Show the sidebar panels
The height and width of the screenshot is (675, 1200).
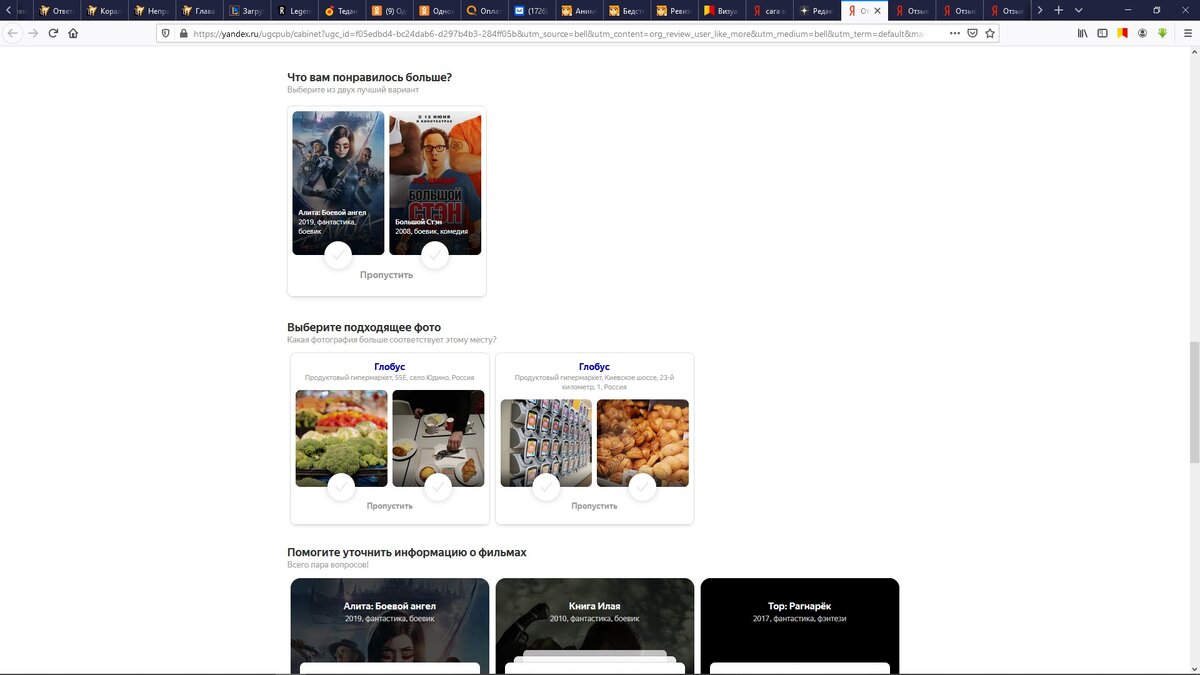pos(1103,33)
